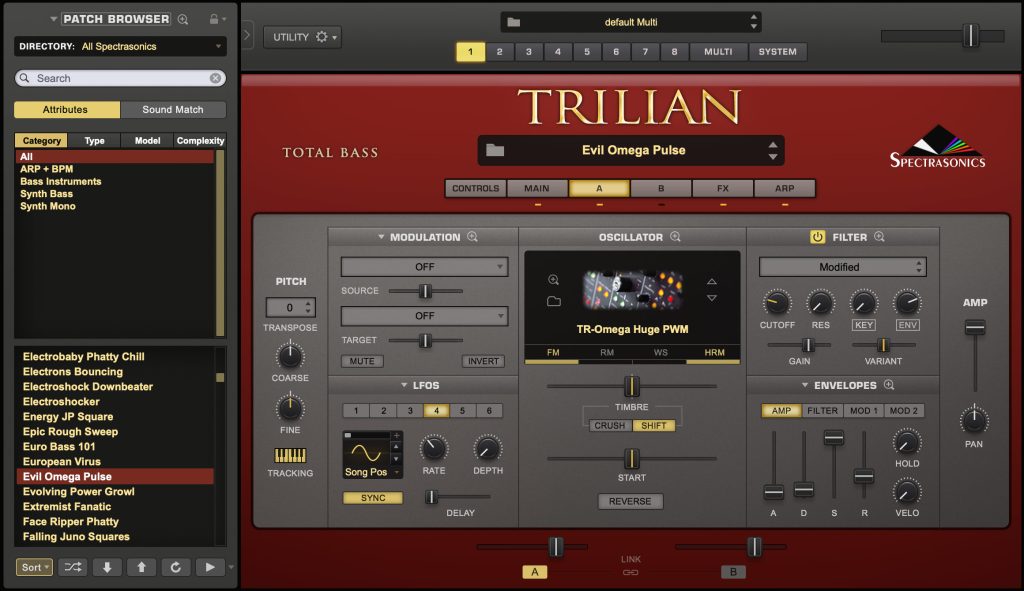1024x591 pixels.
Task: Click the shuffle patches icon
Action: [72, 567]
